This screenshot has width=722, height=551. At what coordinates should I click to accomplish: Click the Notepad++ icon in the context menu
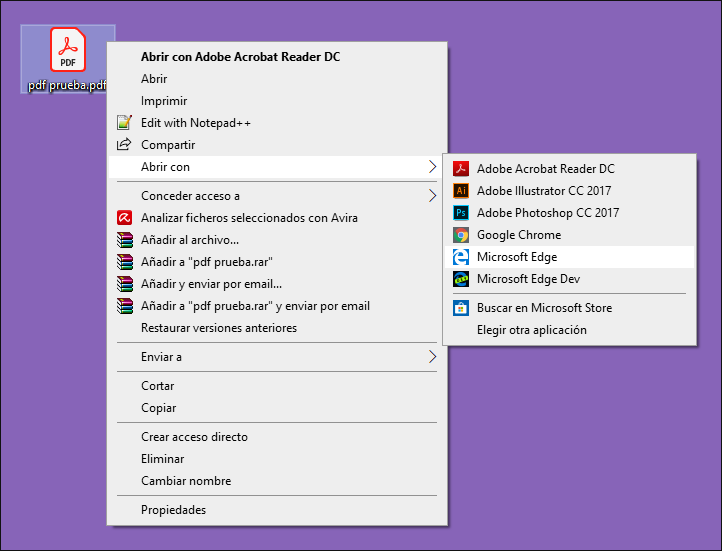[124, 122]
